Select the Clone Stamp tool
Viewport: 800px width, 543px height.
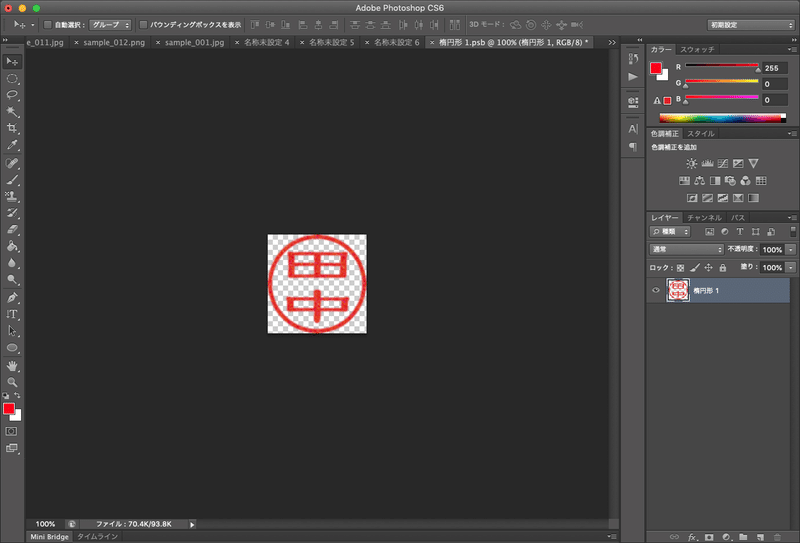pos(12,196)
